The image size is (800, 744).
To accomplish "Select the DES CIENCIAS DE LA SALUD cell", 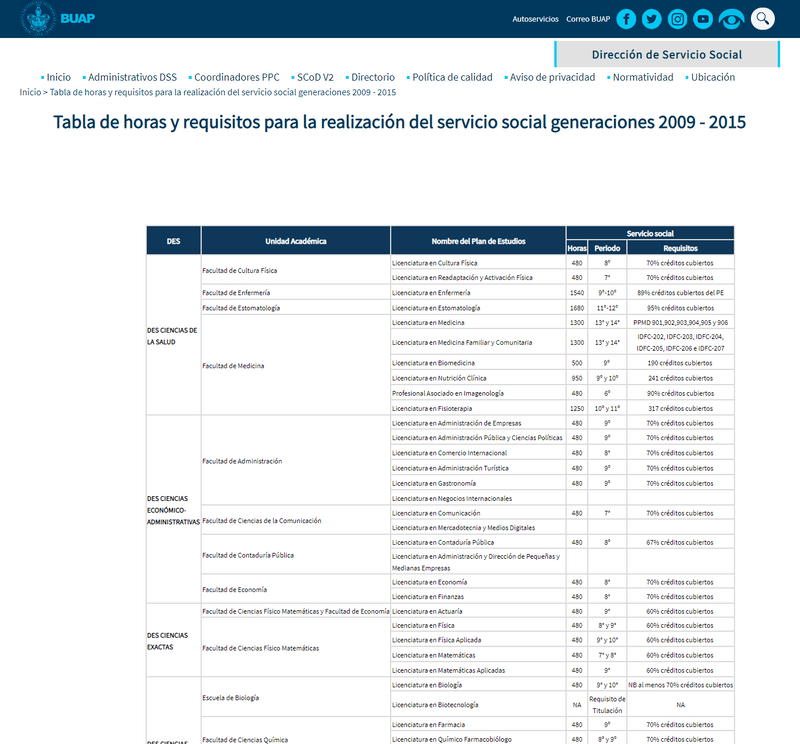I will pos(173,336).
